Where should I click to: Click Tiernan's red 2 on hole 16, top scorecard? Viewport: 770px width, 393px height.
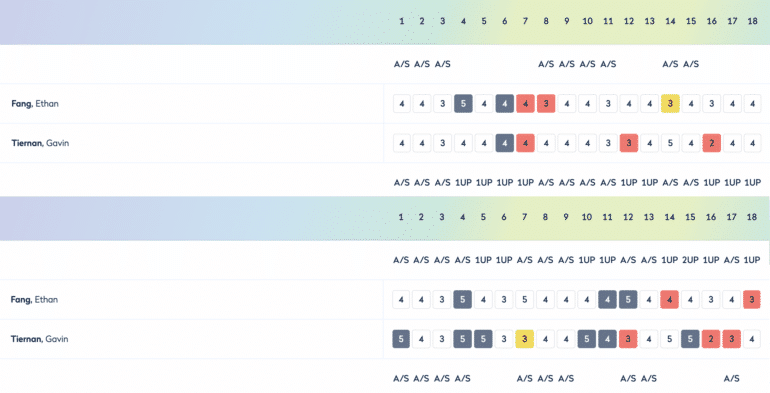712,143
